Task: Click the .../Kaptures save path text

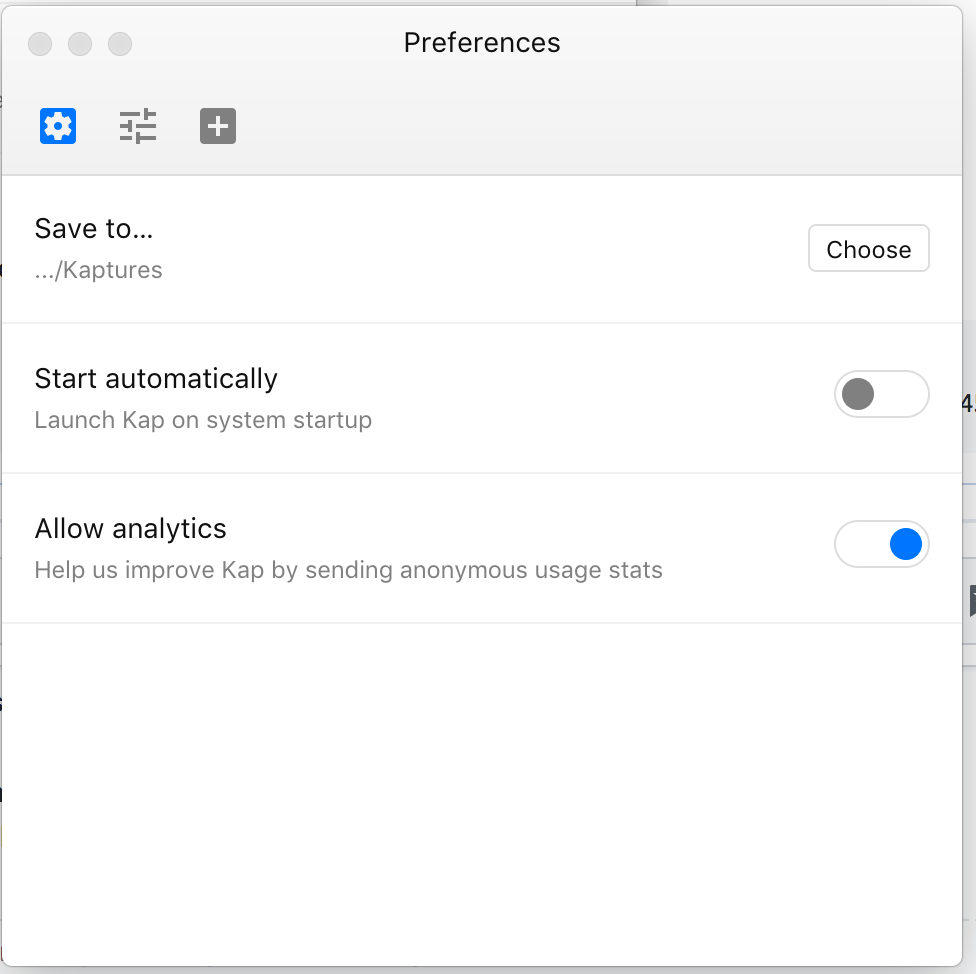Action: pyautogui.click(x=98, y=270)
